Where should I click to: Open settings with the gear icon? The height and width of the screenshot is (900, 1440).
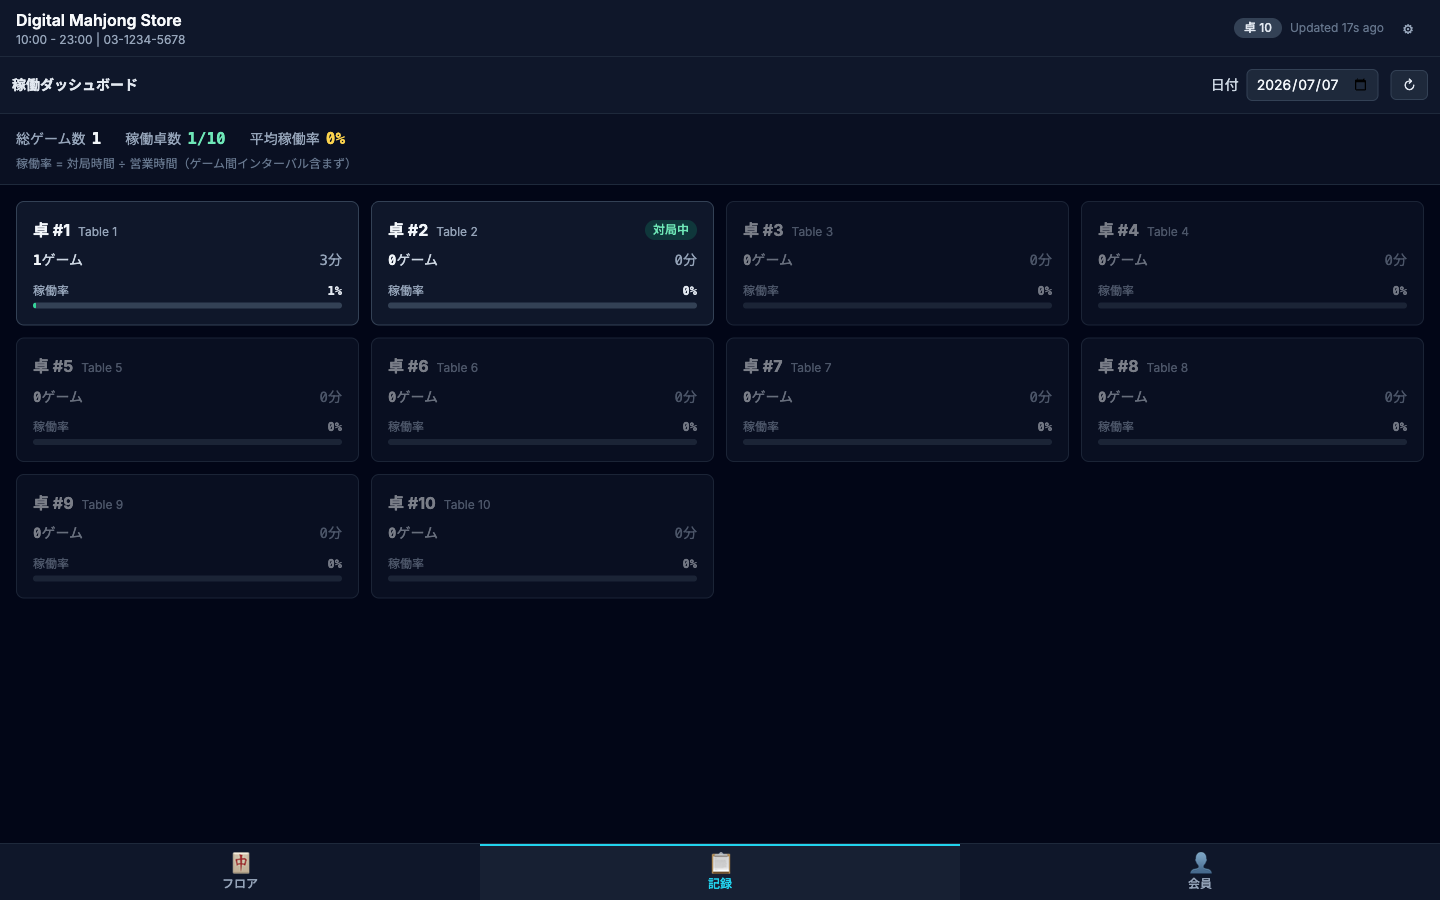[1408, 29]
